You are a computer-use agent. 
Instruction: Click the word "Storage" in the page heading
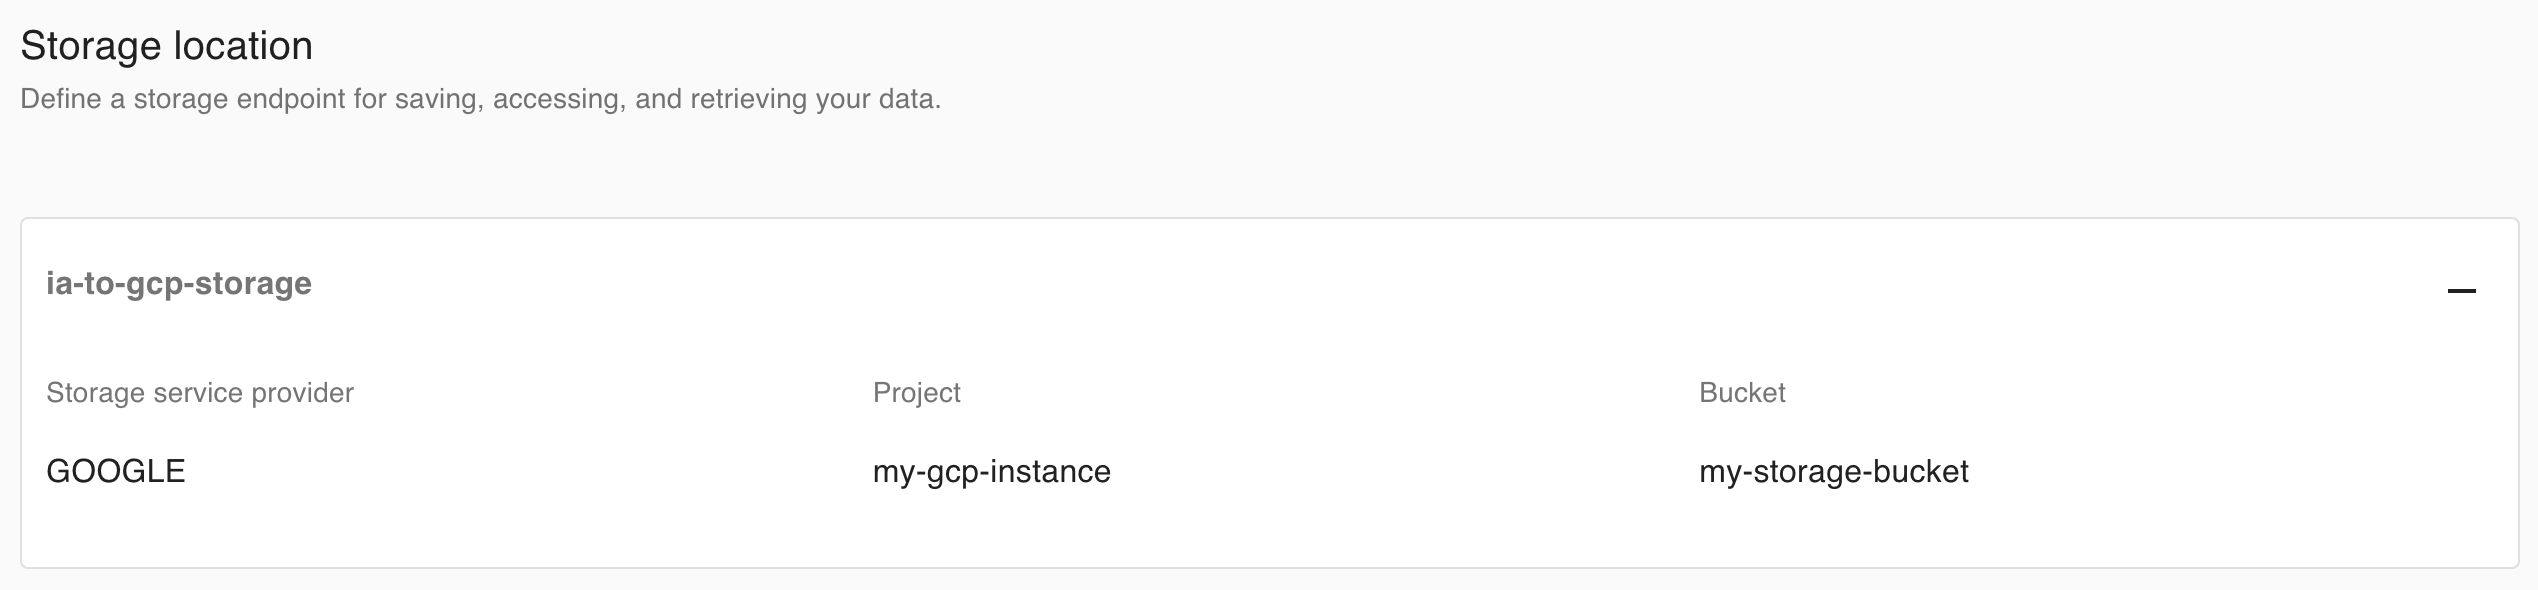tap(90, 46)
